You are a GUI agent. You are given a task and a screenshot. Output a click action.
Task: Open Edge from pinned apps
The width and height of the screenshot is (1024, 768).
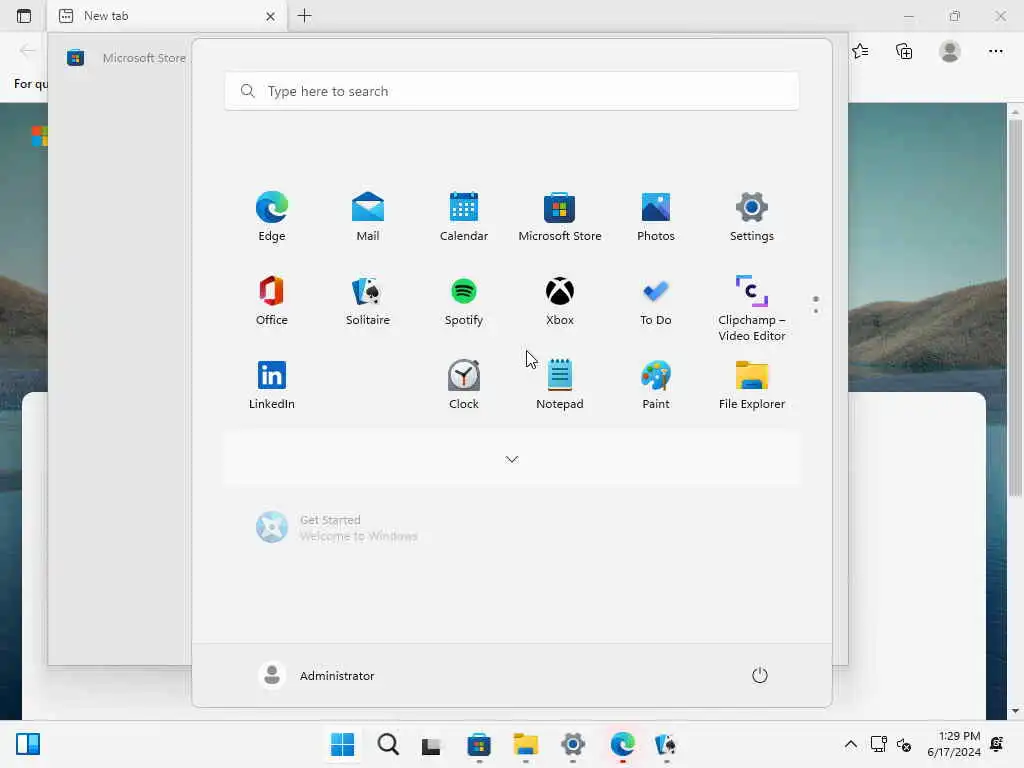tap(272, 216)
